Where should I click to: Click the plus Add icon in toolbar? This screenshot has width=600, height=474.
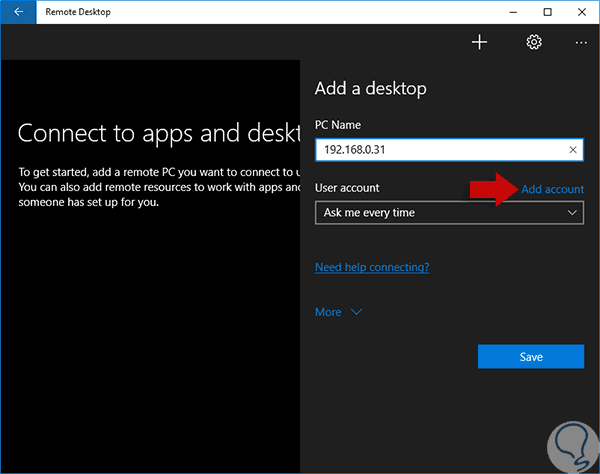point(479,42)
